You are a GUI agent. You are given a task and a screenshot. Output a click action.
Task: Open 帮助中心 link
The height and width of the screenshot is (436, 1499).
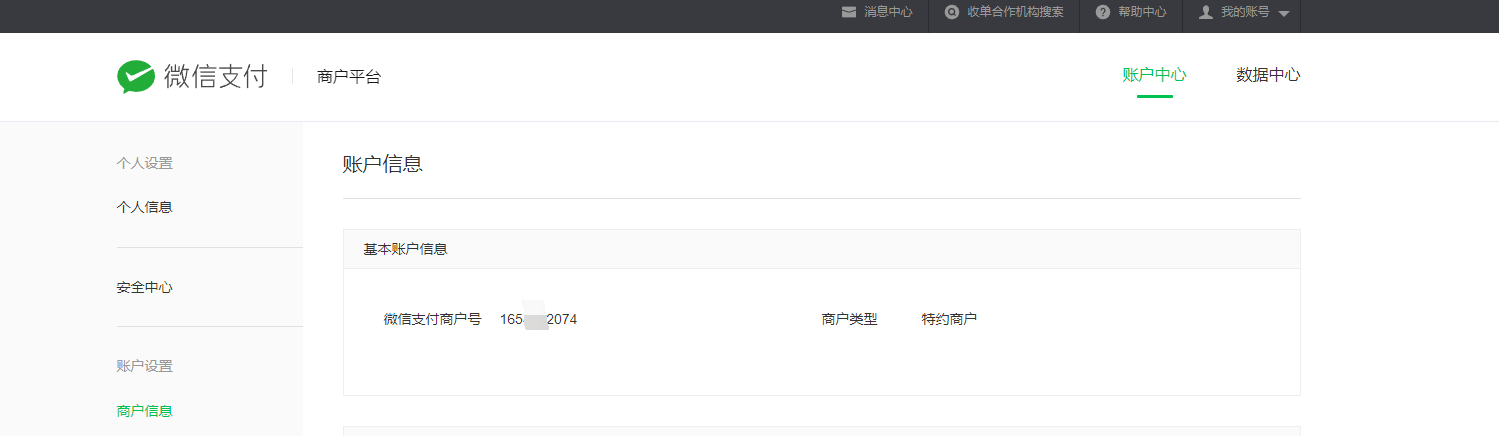(1142, 12)
